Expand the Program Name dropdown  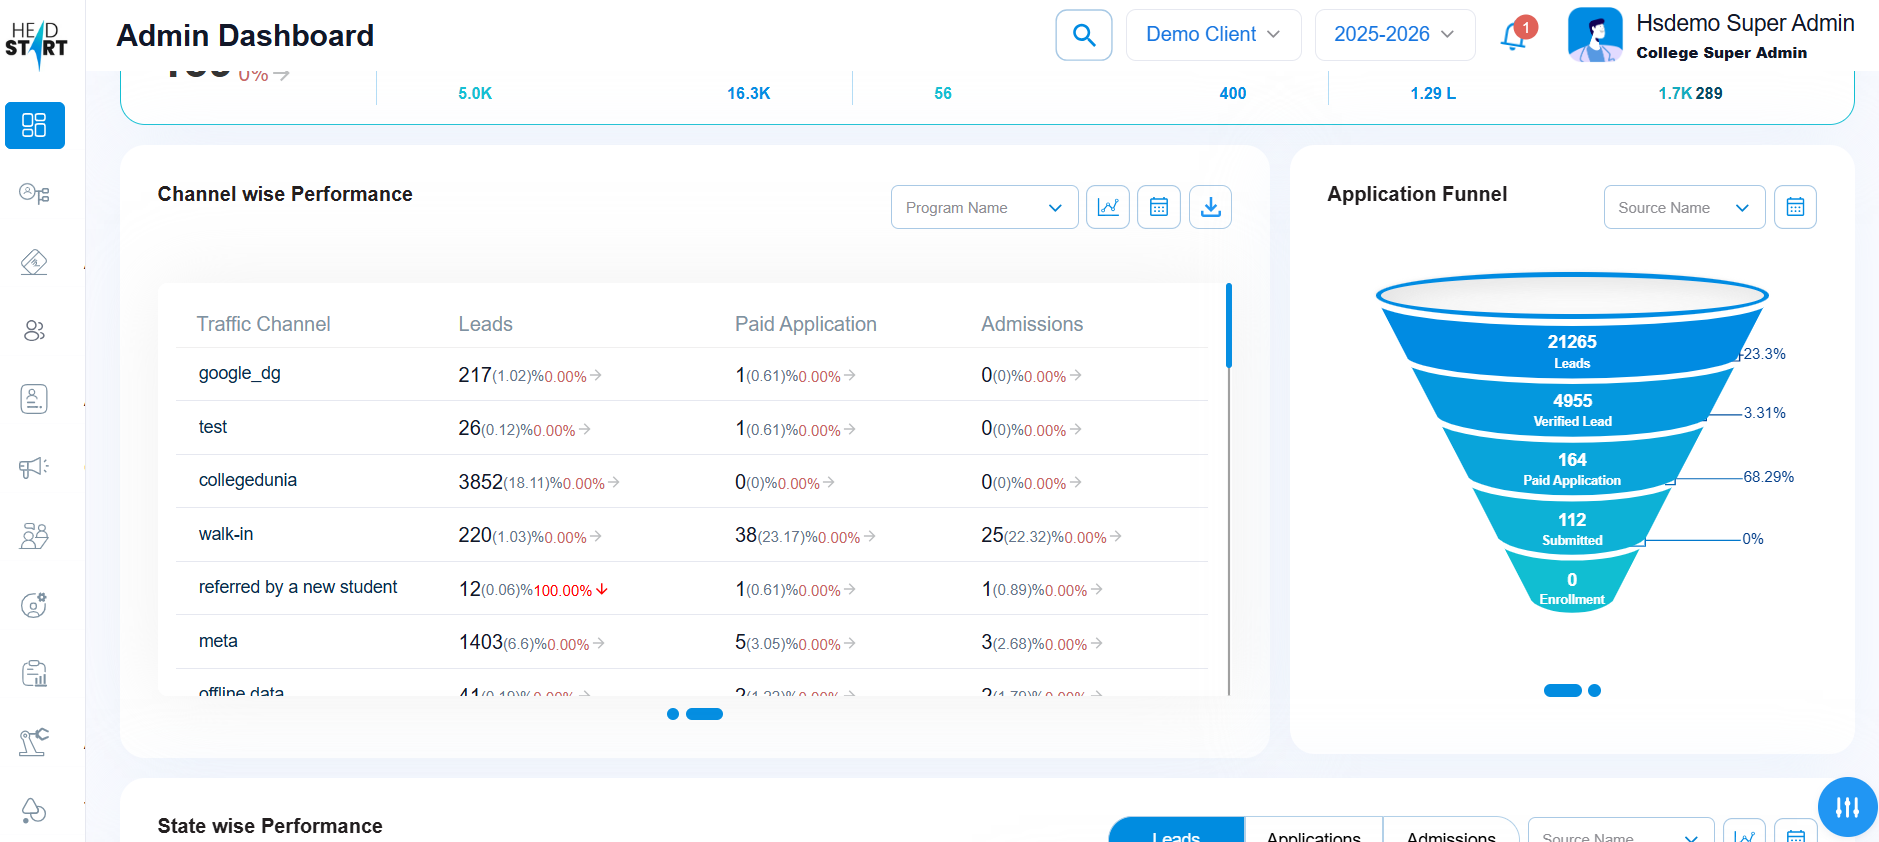tap(984, 207)
